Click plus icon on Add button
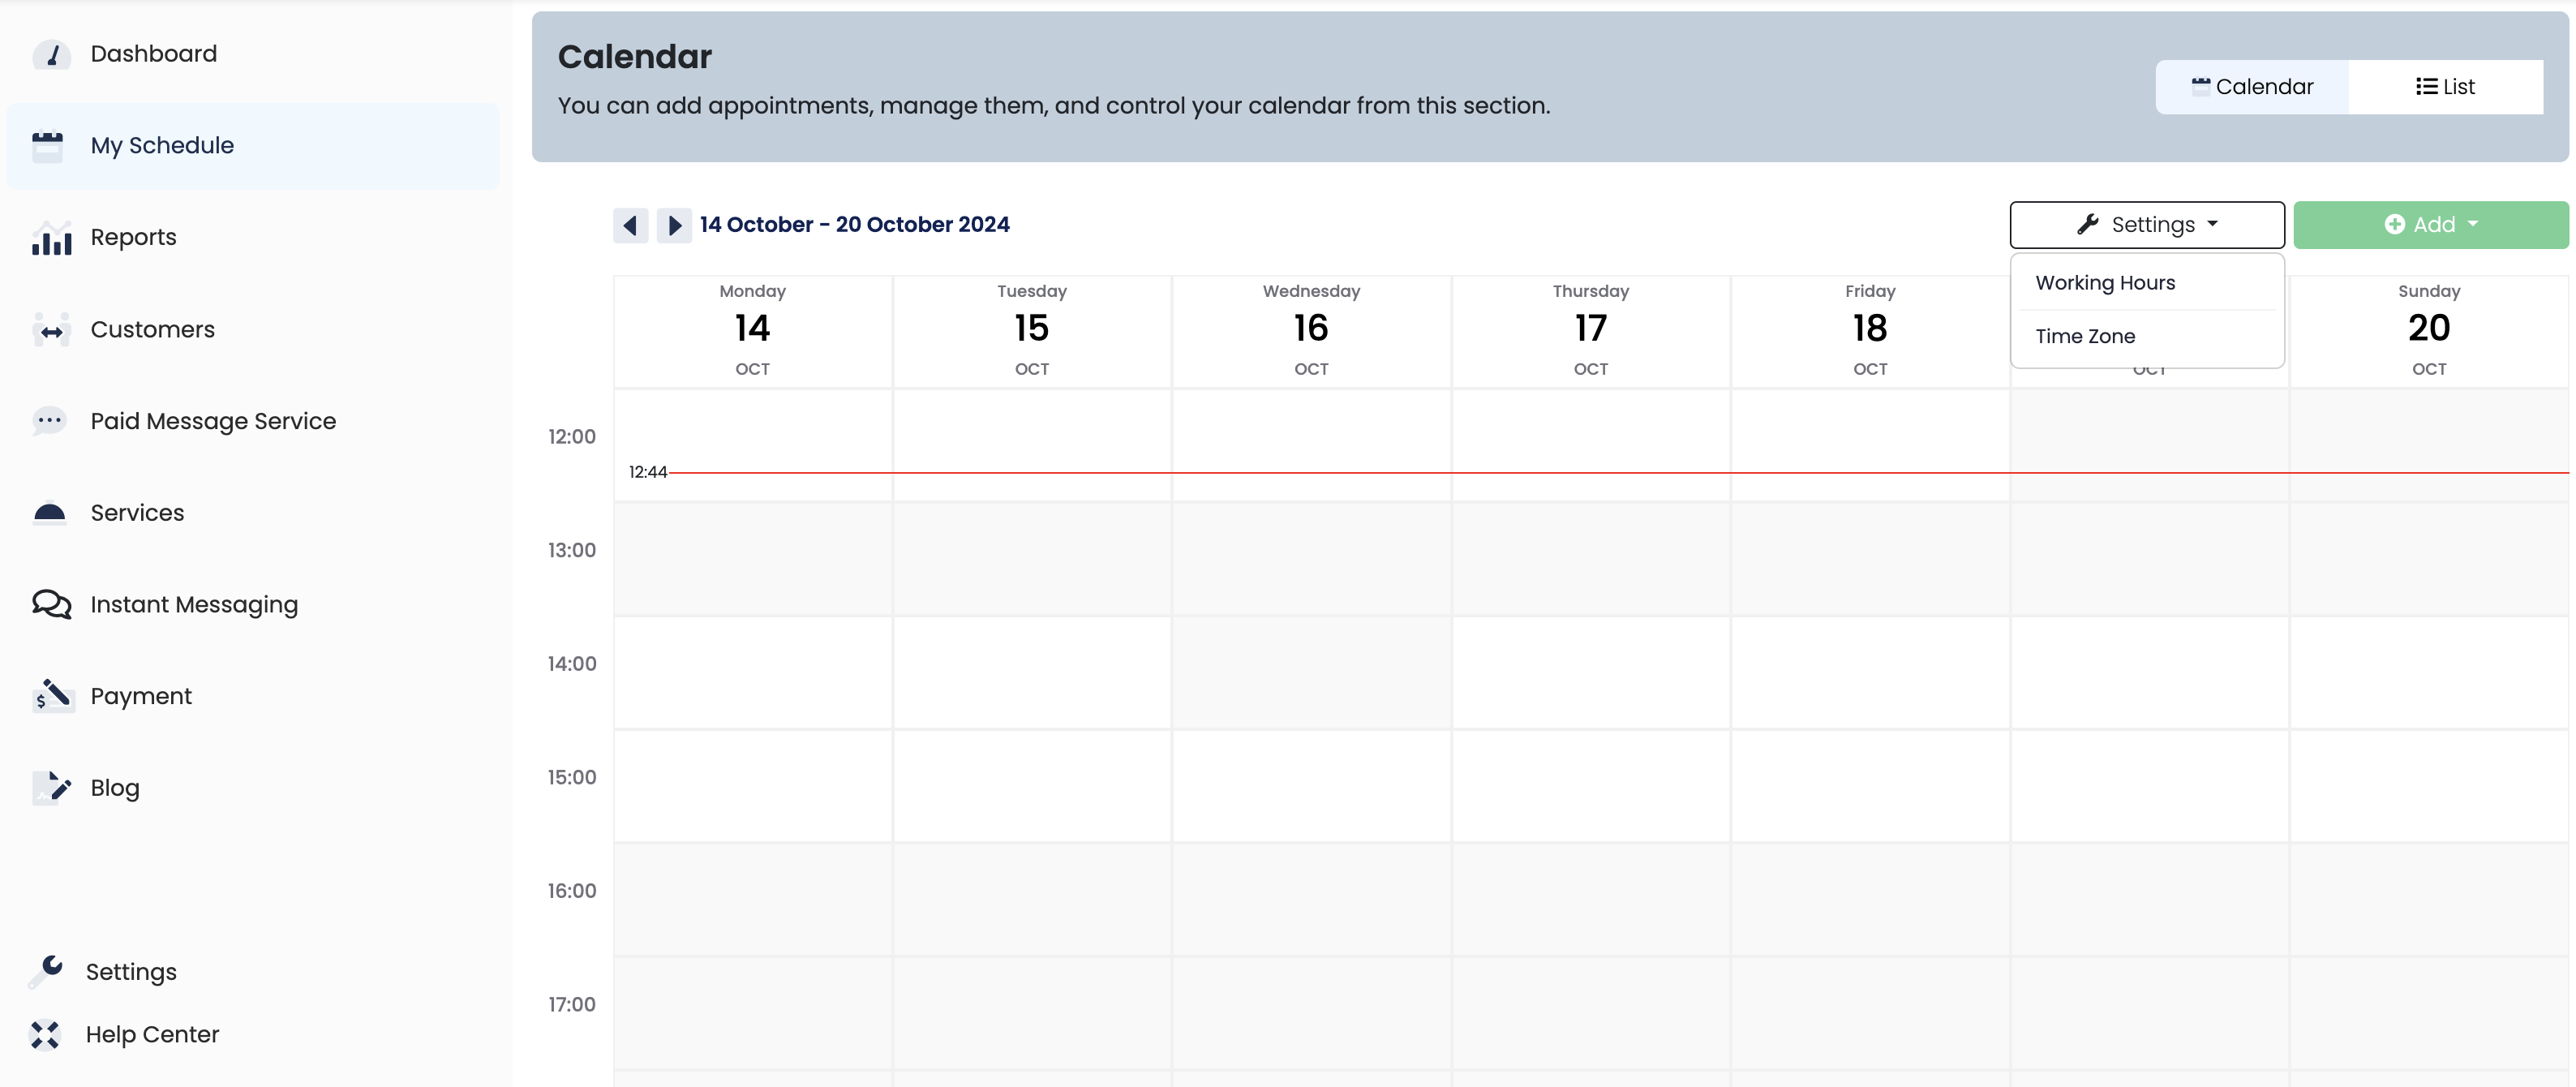 point(2394,225)
